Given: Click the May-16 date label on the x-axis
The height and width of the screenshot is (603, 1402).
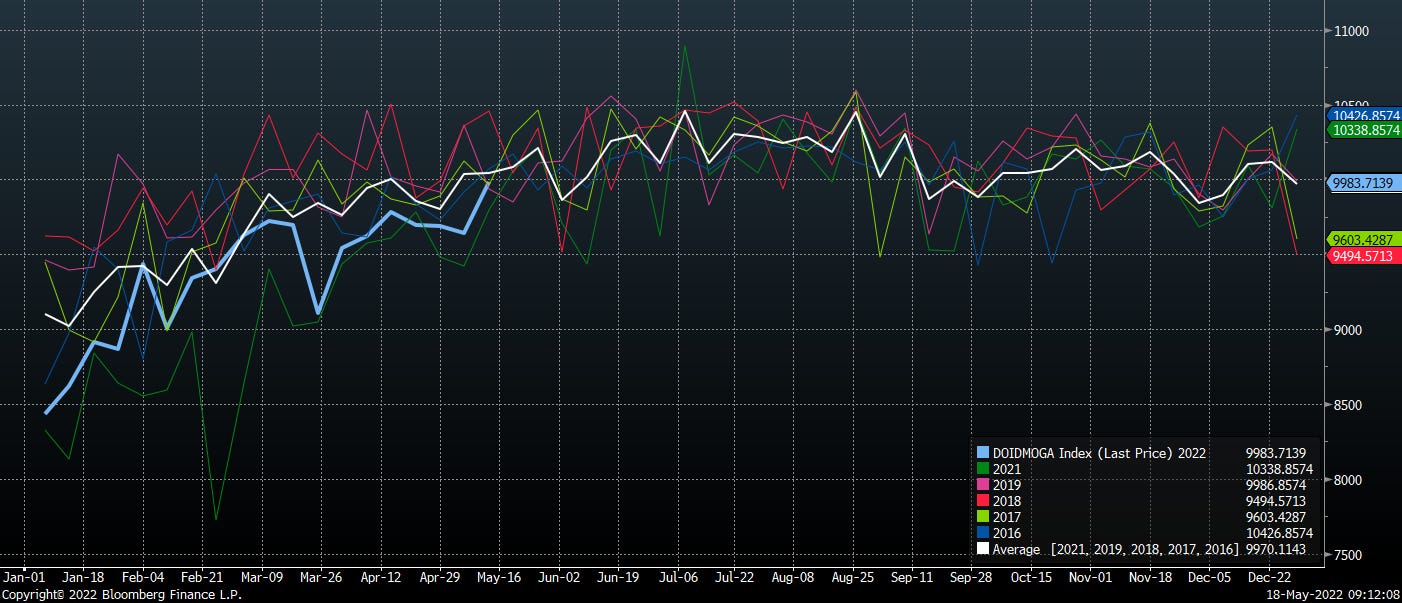Looking at the screenshot, I should (499, 578).
